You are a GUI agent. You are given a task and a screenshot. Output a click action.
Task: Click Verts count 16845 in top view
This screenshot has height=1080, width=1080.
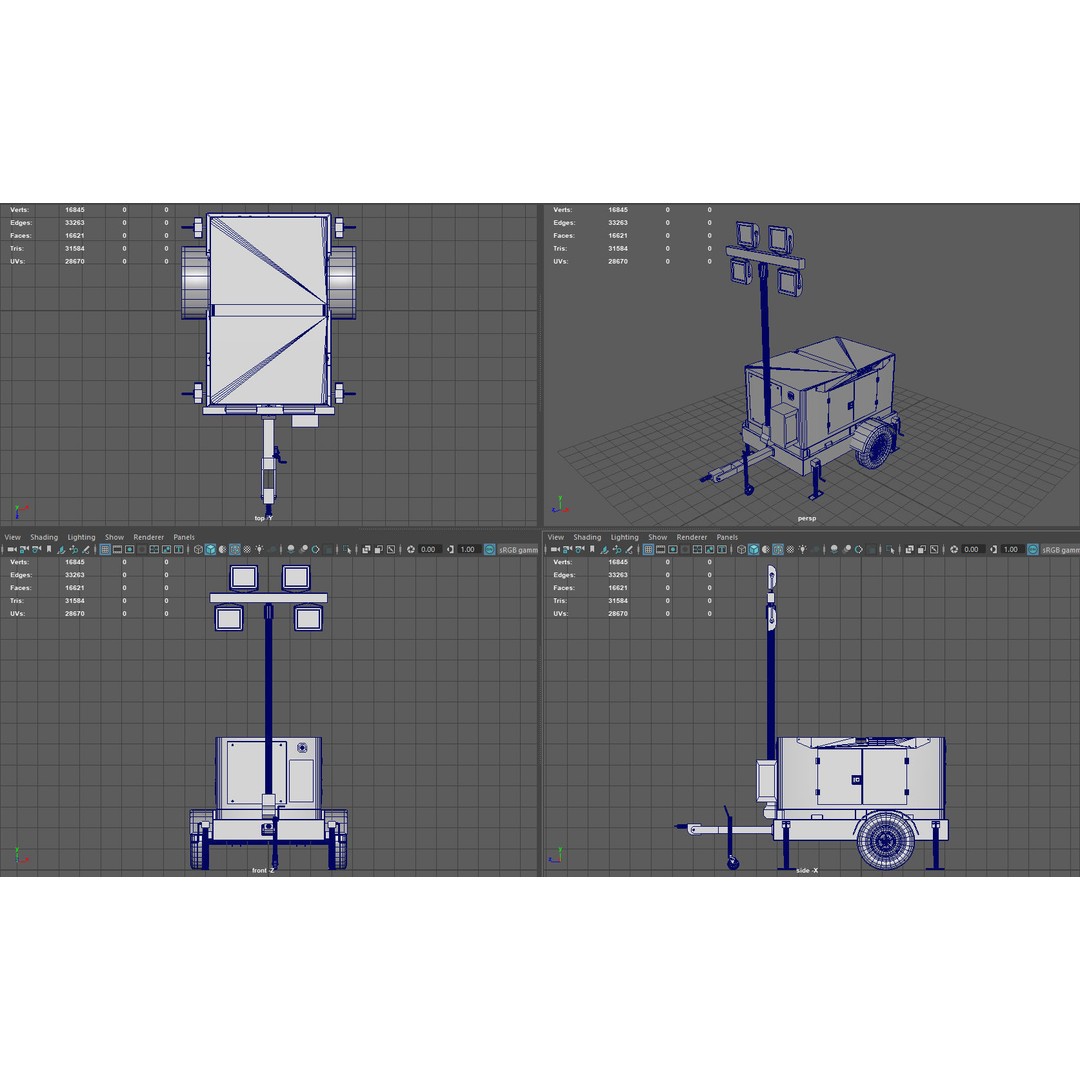click(75, 209)
